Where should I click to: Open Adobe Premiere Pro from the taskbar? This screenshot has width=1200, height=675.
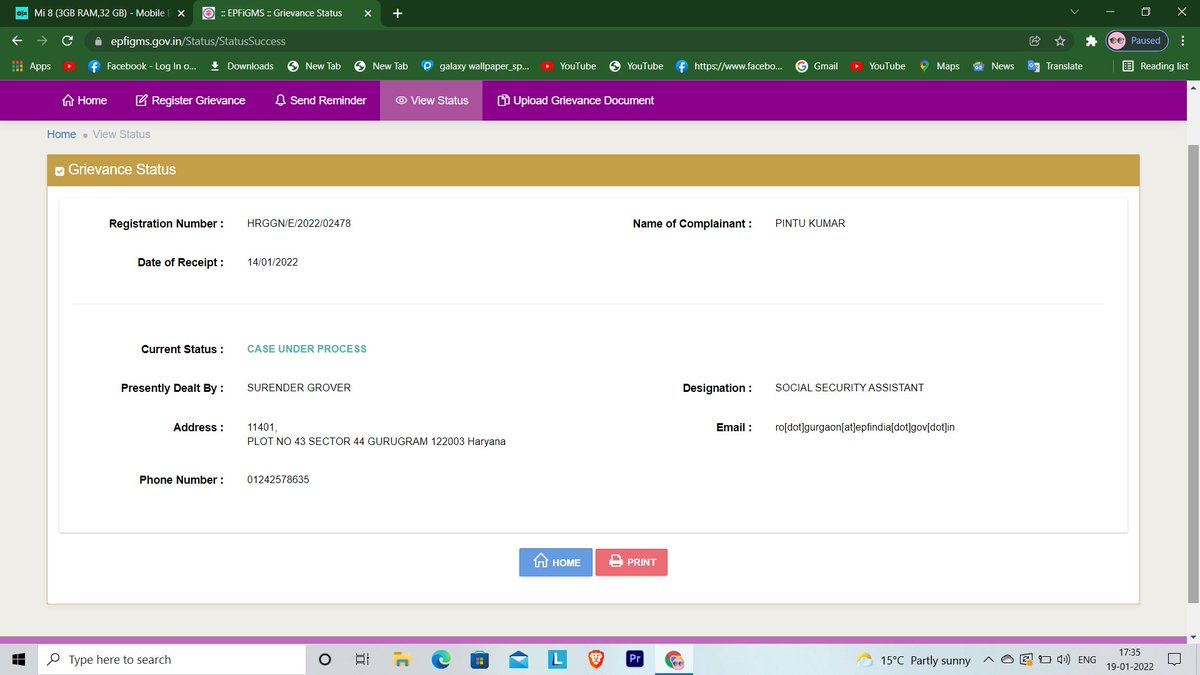[635, 660]
